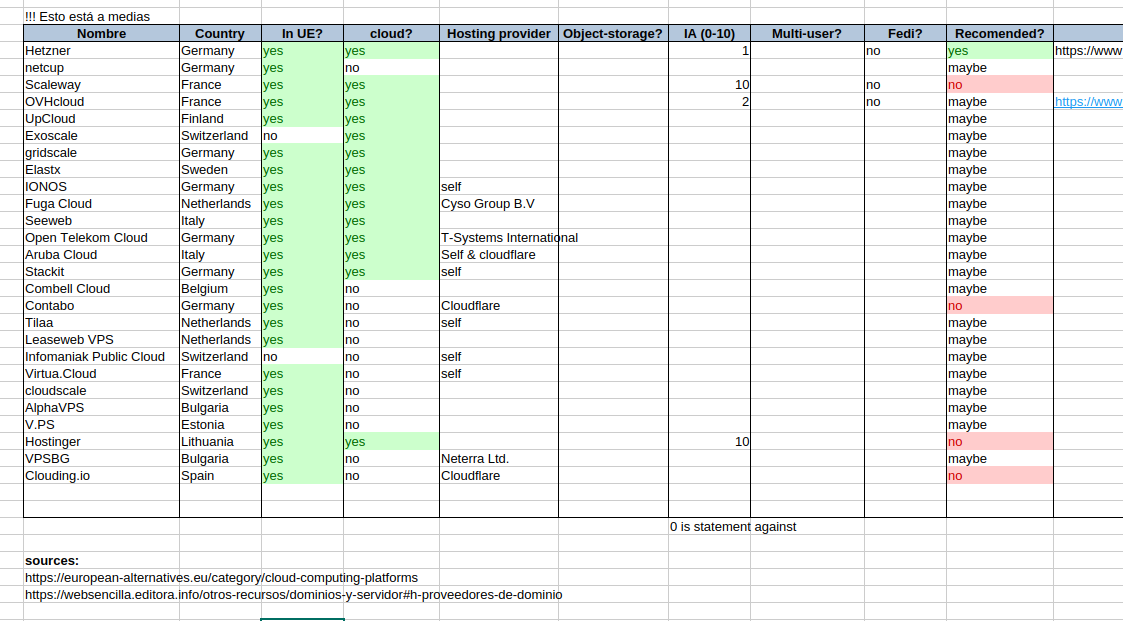1123x621 pixels.
Task: Select the 'Recomended?' header cell
Action: click(x=1000, y=34)
